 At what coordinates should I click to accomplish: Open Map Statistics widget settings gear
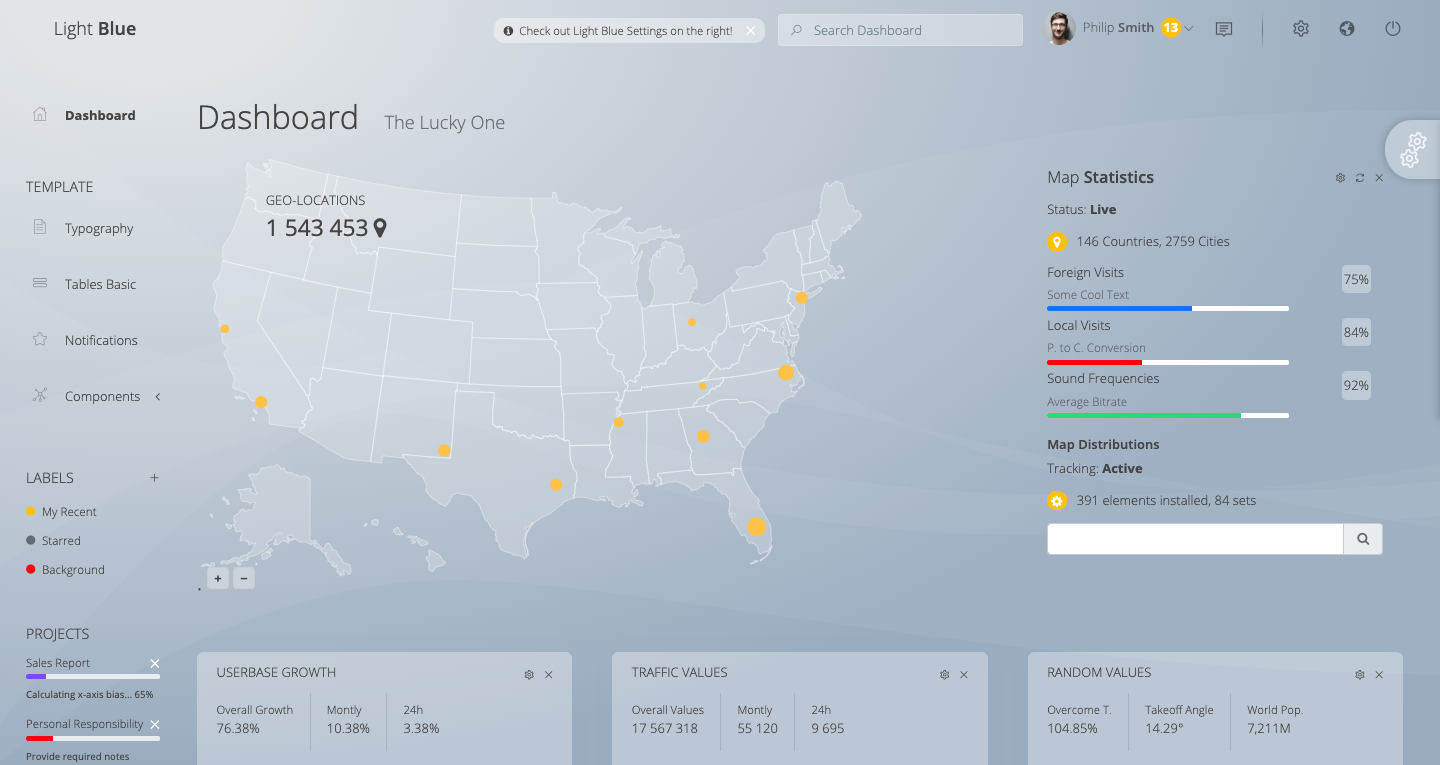point(1340,178)
